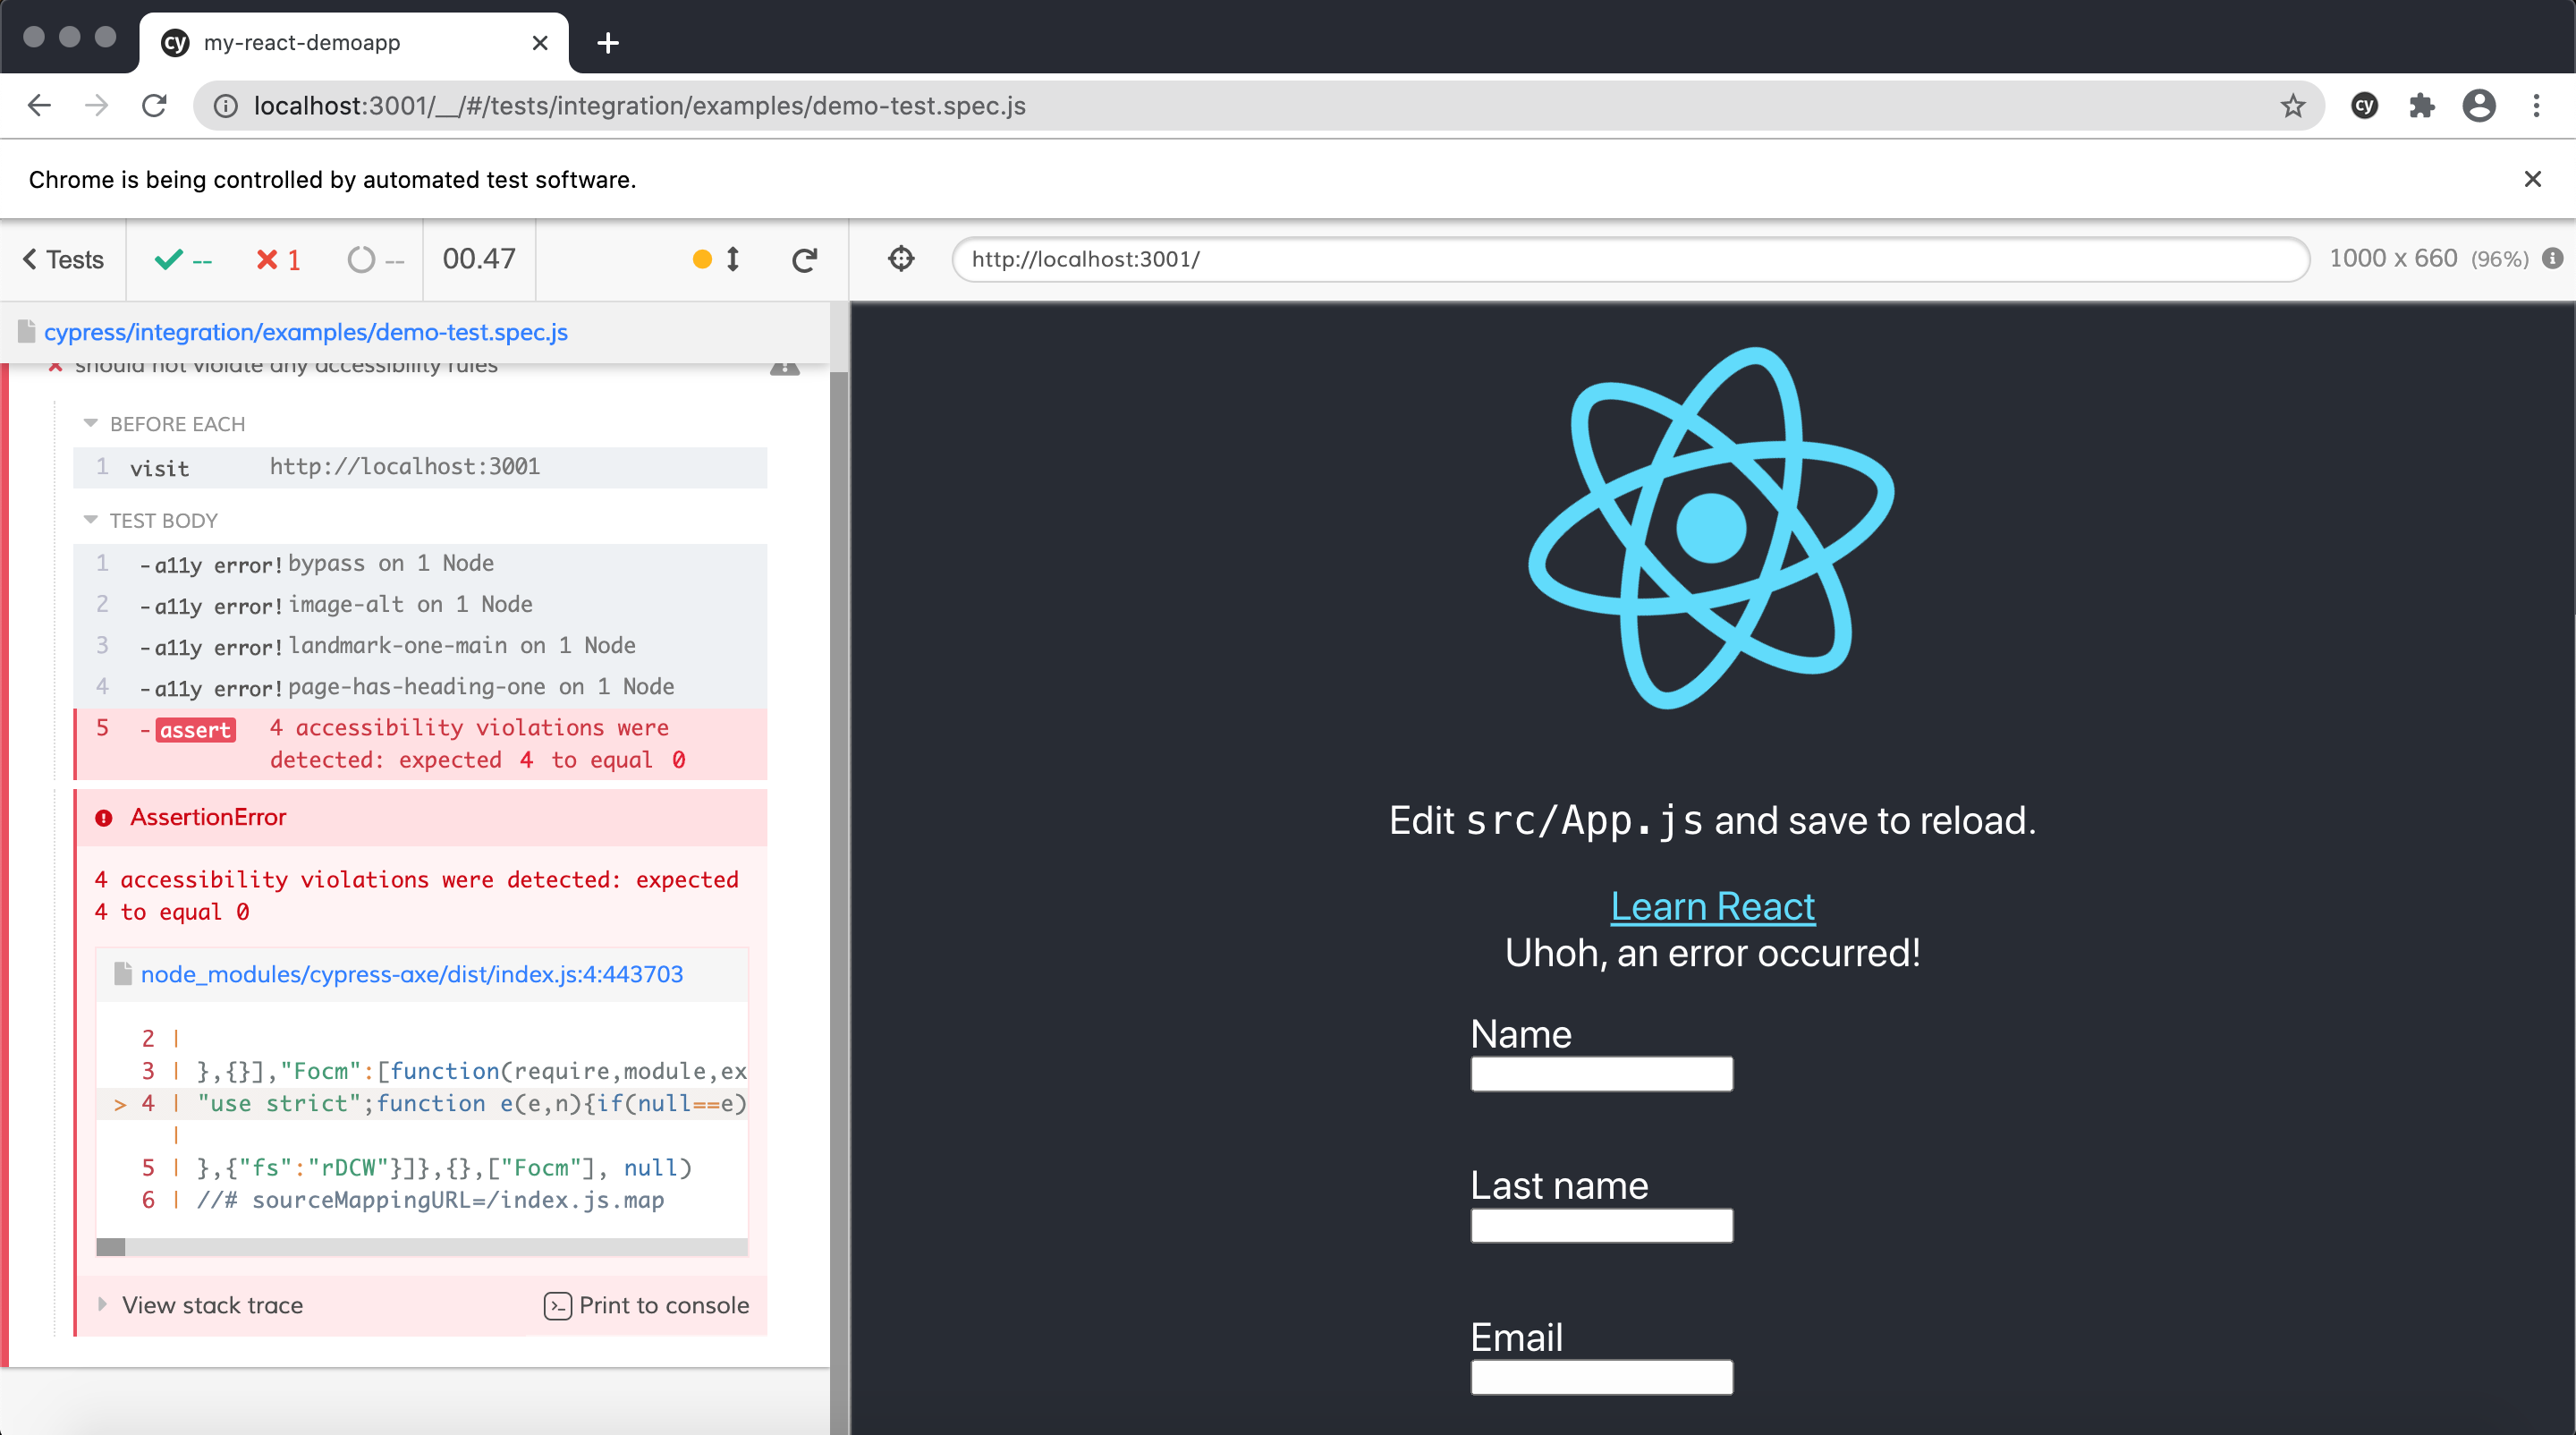Select the landmark-one-main a11y error row
This screenshot has width=2576, height=1435.
pyautogui.click(x=420, y=646)
